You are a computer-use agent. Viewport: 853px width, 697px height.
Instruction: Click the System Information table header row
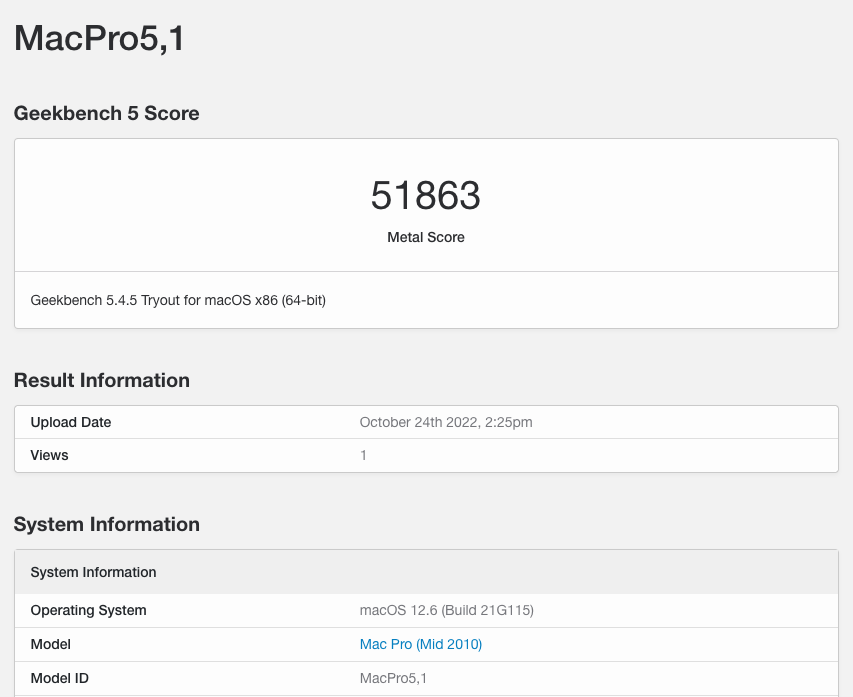[x=426, y=572]
